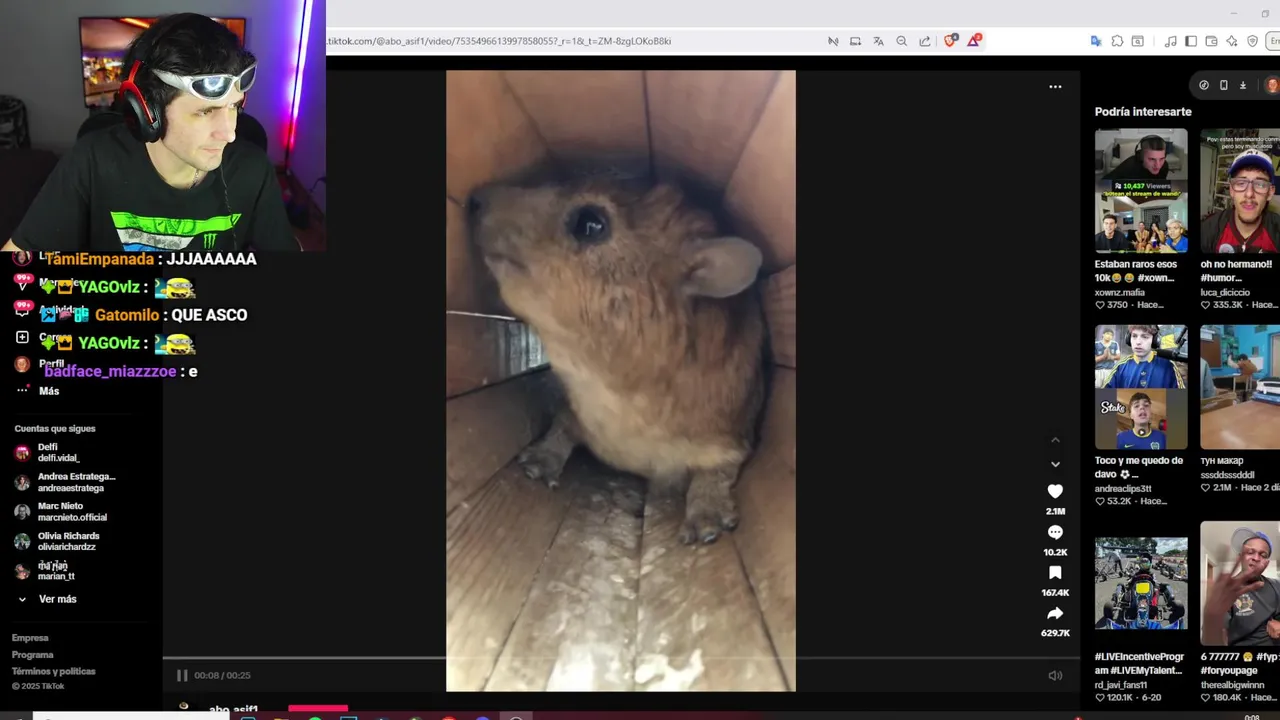Click the 'Podría interesarte' heading

point(1143,112)
